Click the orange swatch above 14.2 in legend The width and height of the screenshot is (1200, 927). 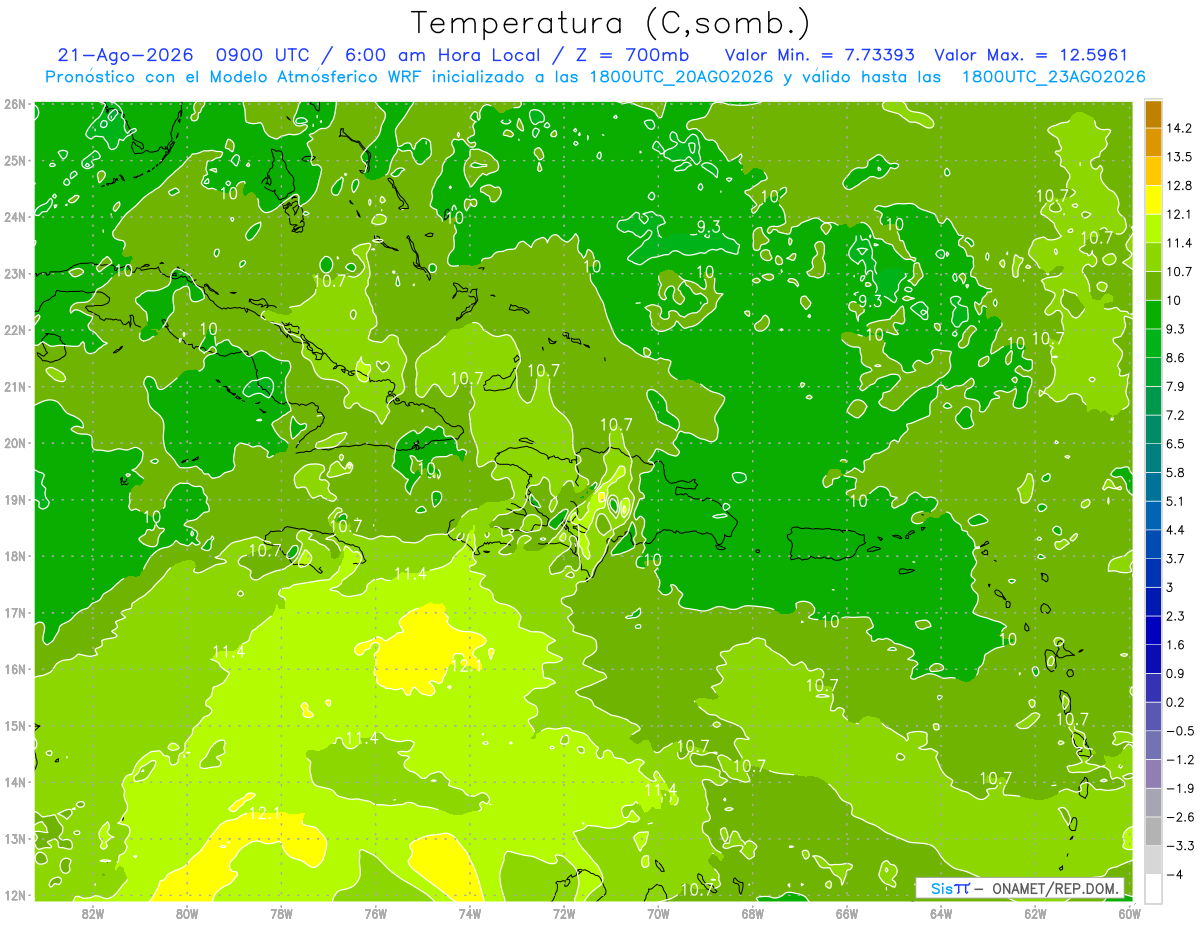click(1153, 113)
